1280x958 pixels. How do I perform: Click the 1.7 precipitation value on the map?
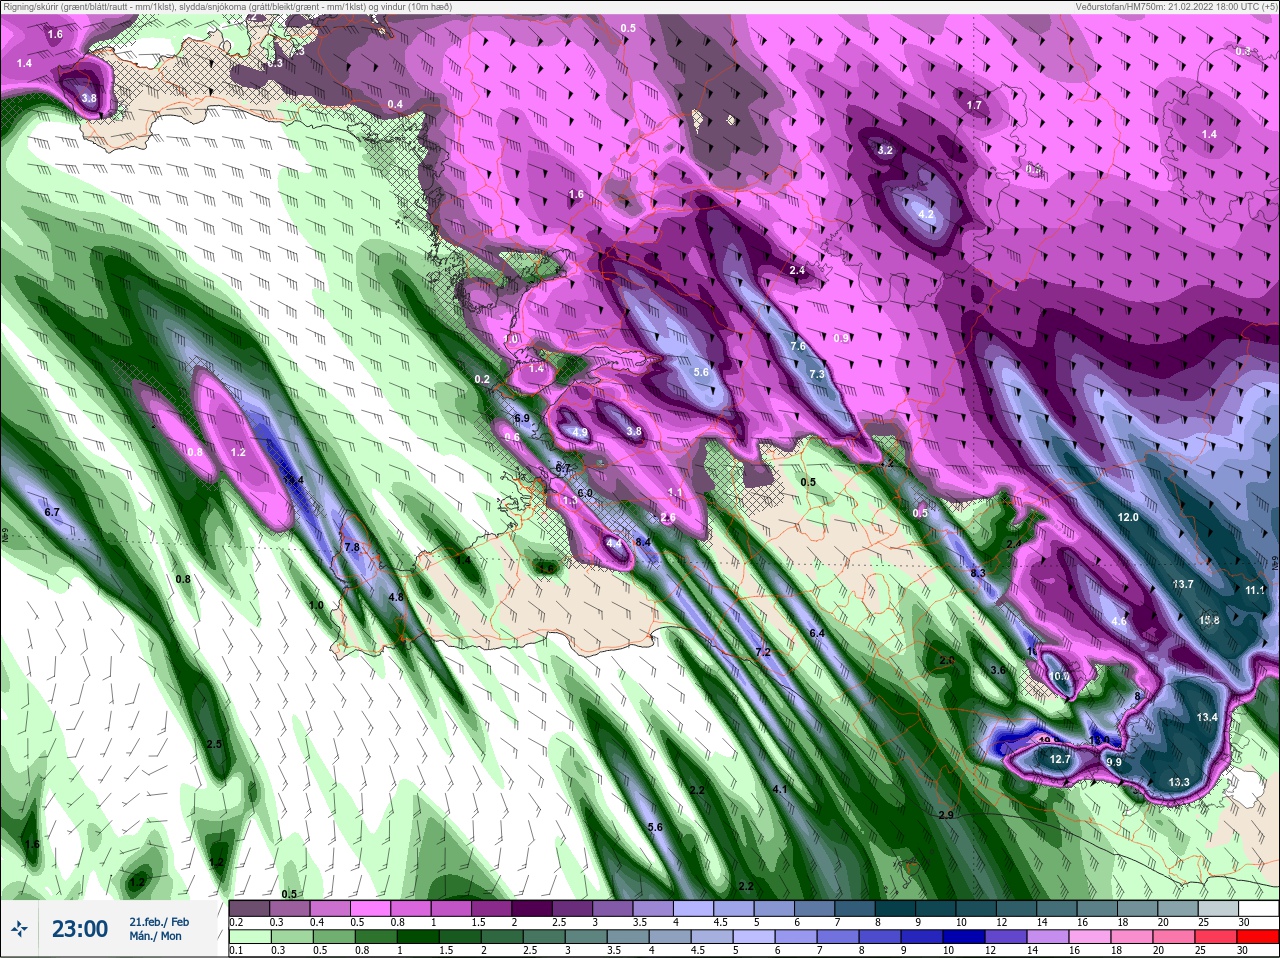tap(974, 105)
